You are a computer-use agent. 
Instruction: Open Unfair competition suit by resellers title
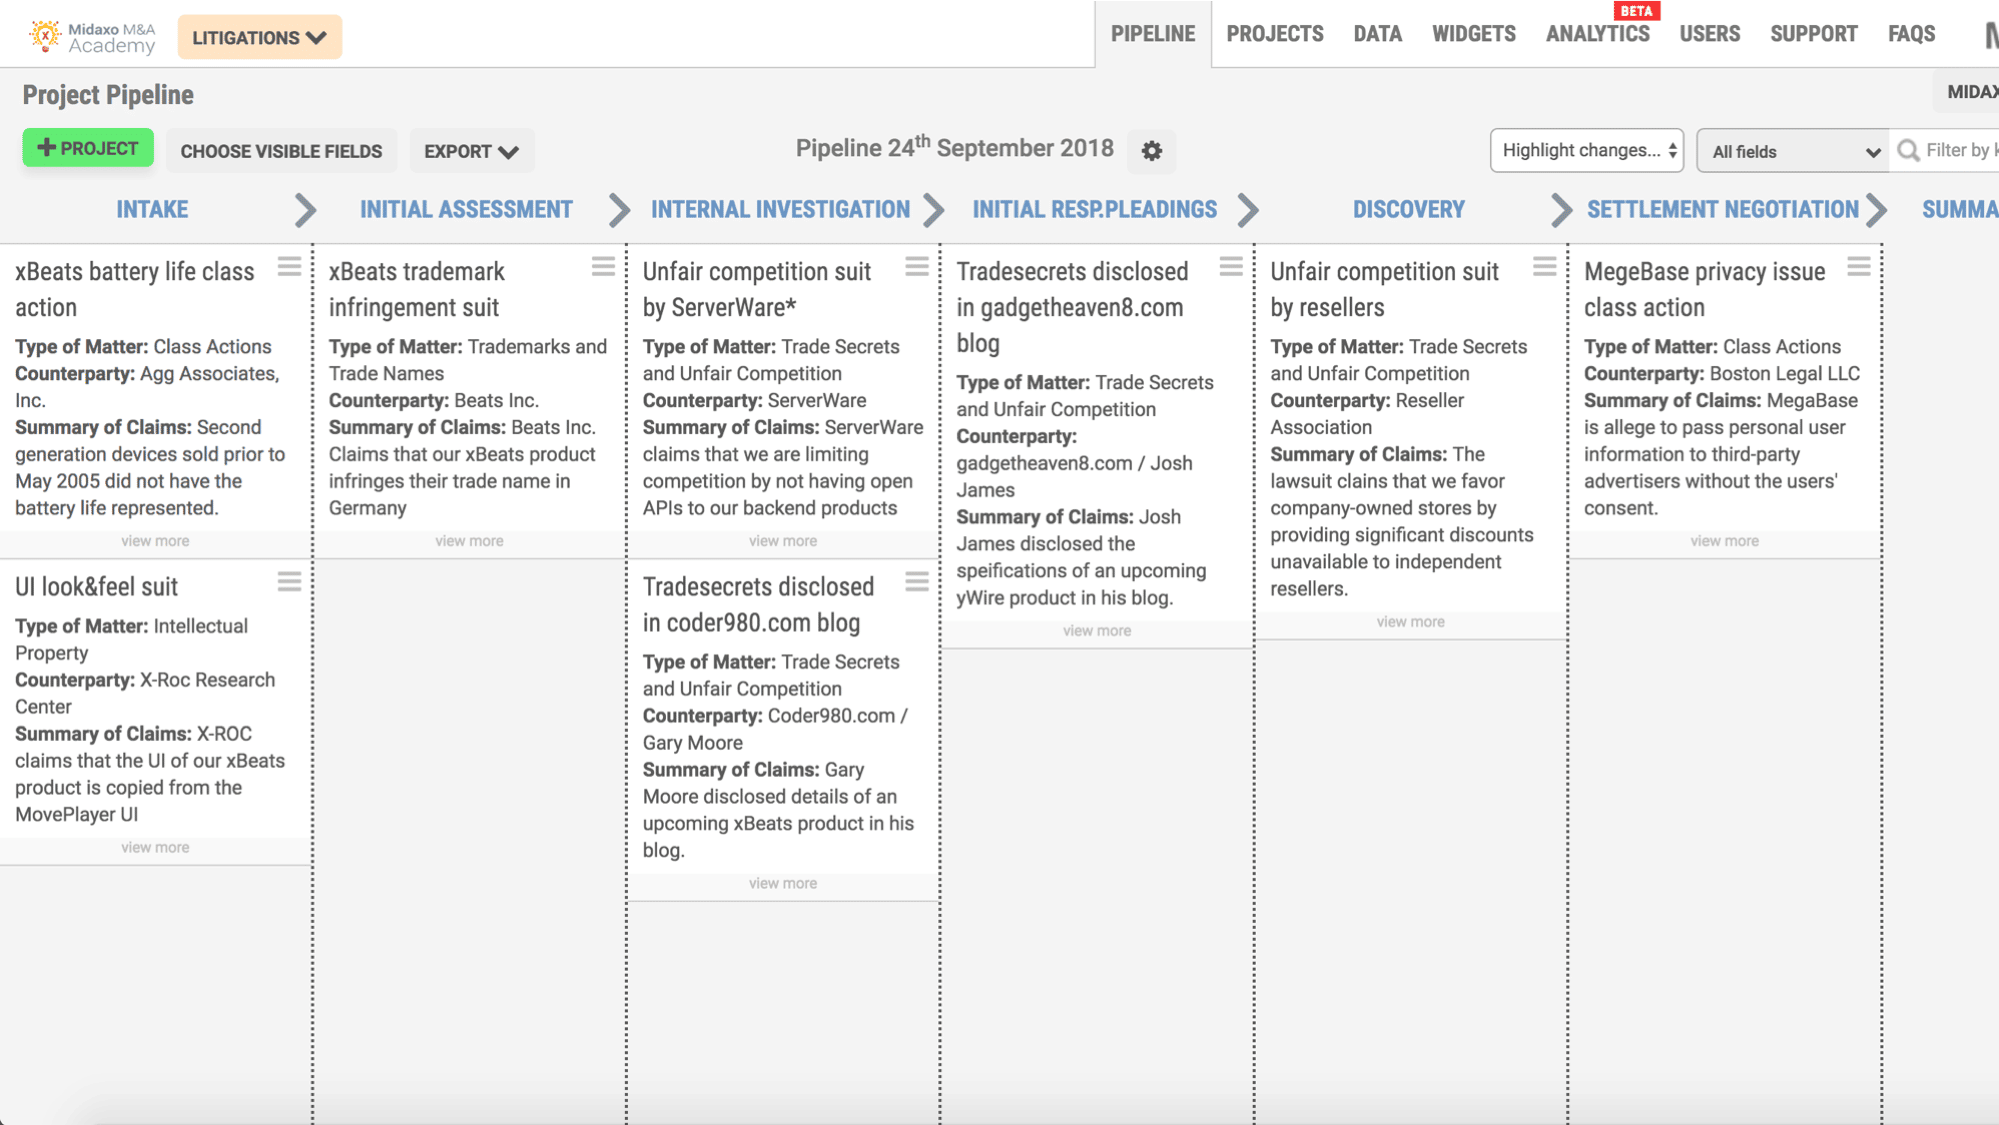point(1384,289)
